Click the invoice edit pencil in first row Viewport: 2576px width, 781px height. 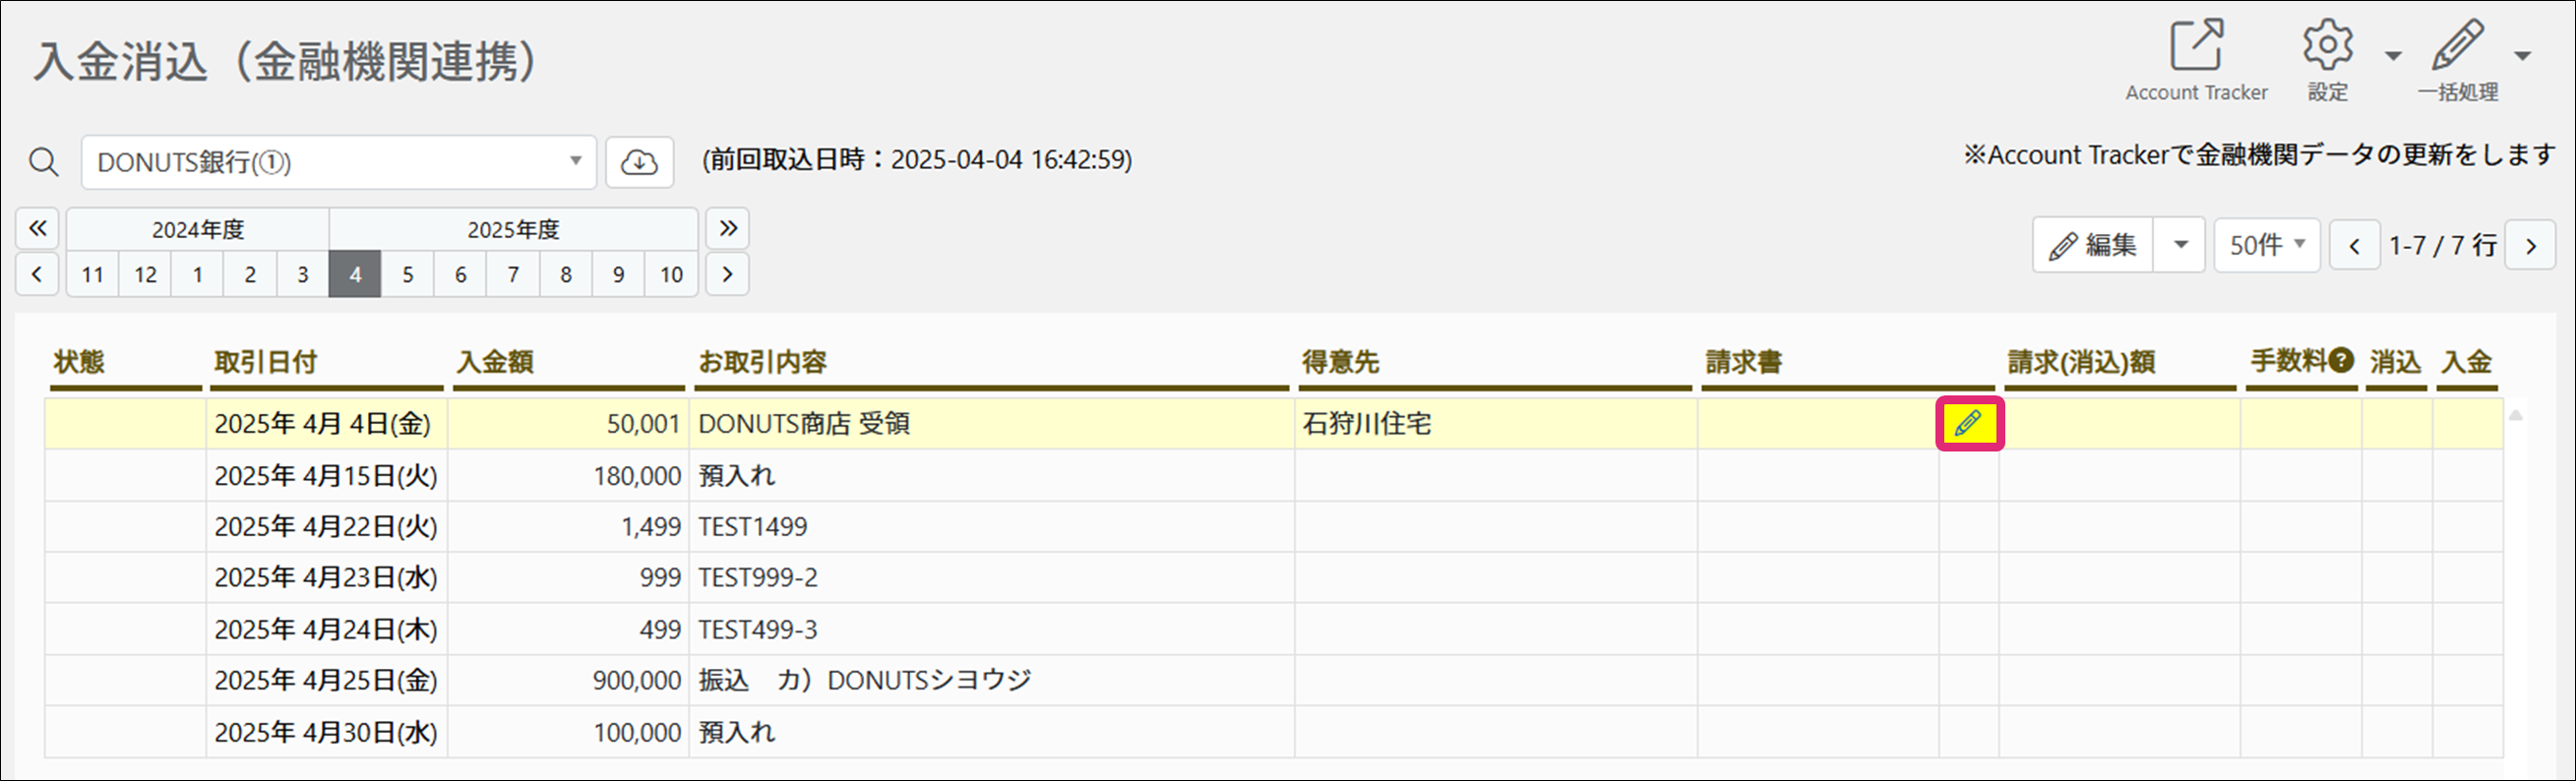[x=1969, y=424]
